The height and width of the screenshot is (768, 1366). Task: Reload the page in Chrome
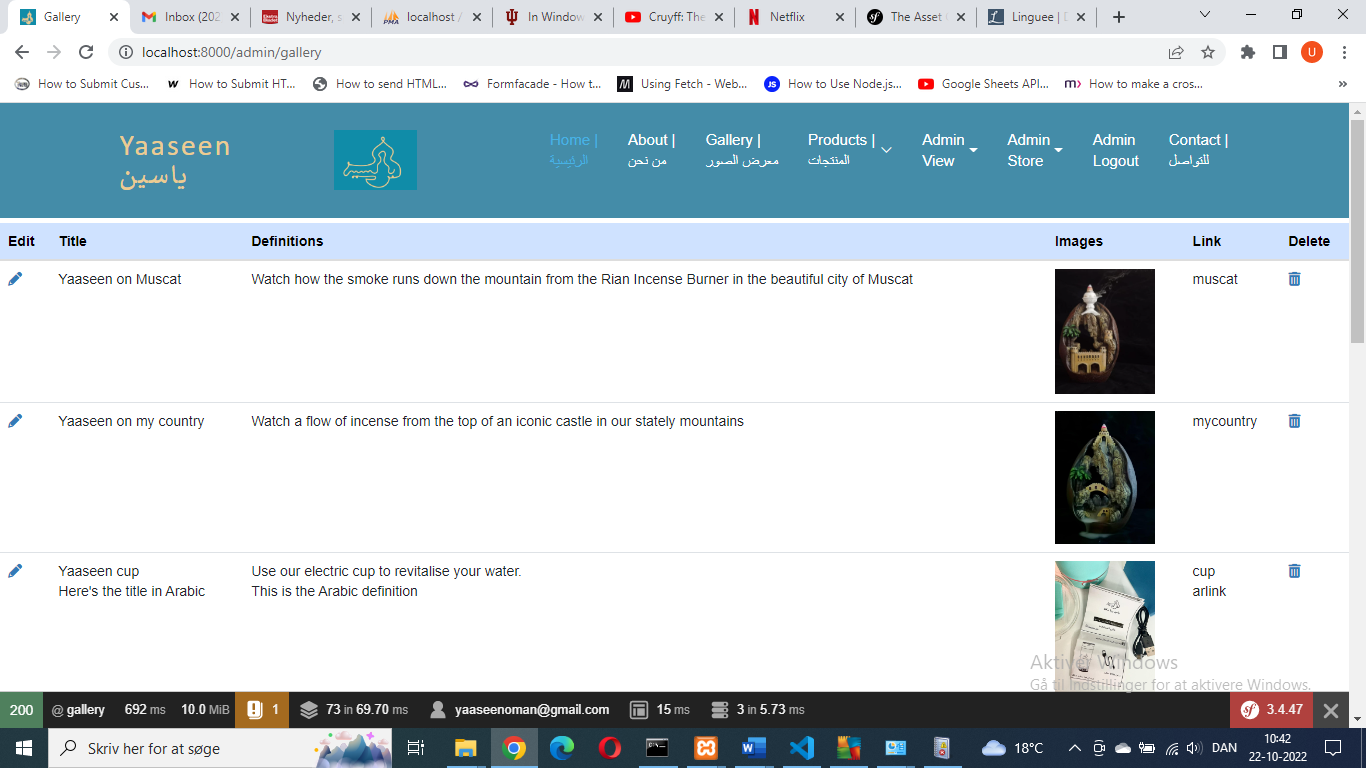pyautogui.click(x=86, y=52)
